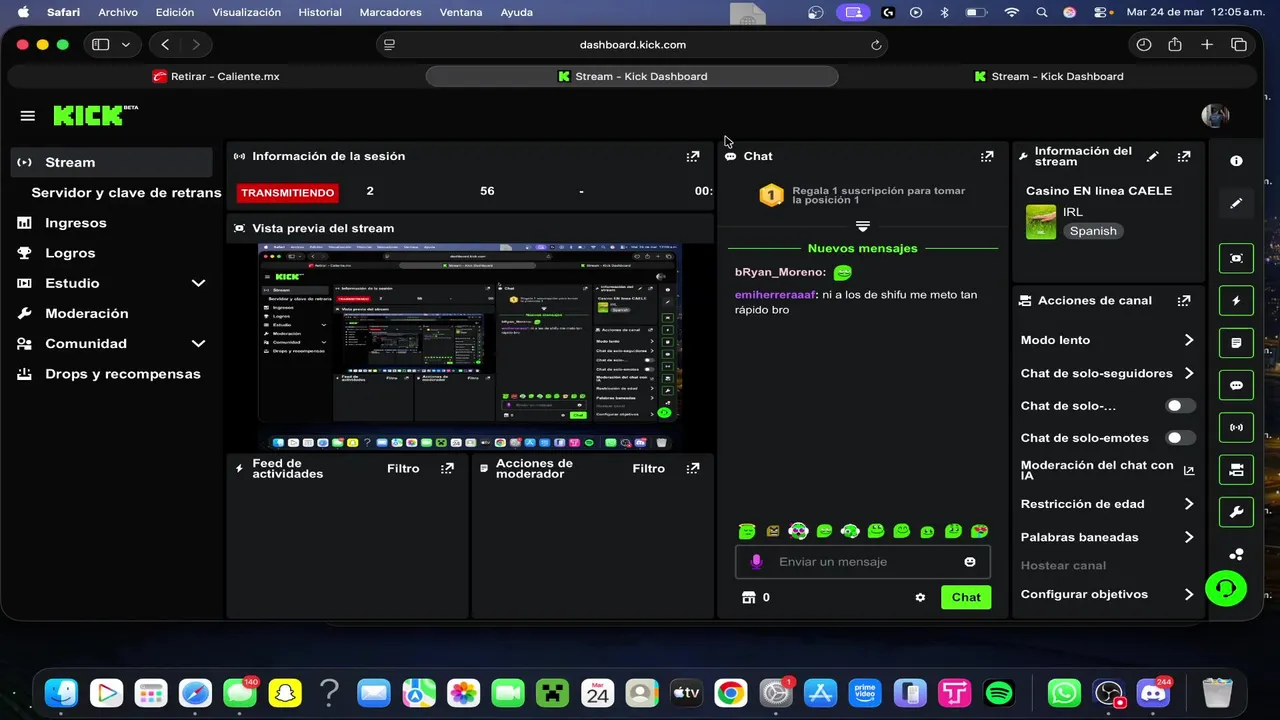Pop out the Acciones de canal panel

click(1184, 300)
